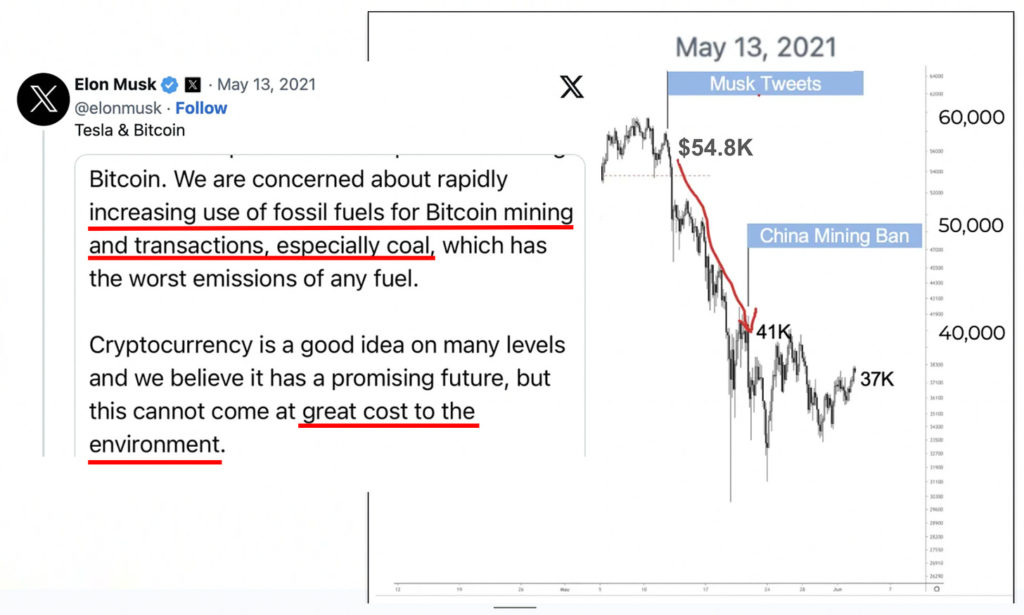Click the small X affiliation badge
The height and width of the screenshot is (615, 1024).
click(193, 85)
